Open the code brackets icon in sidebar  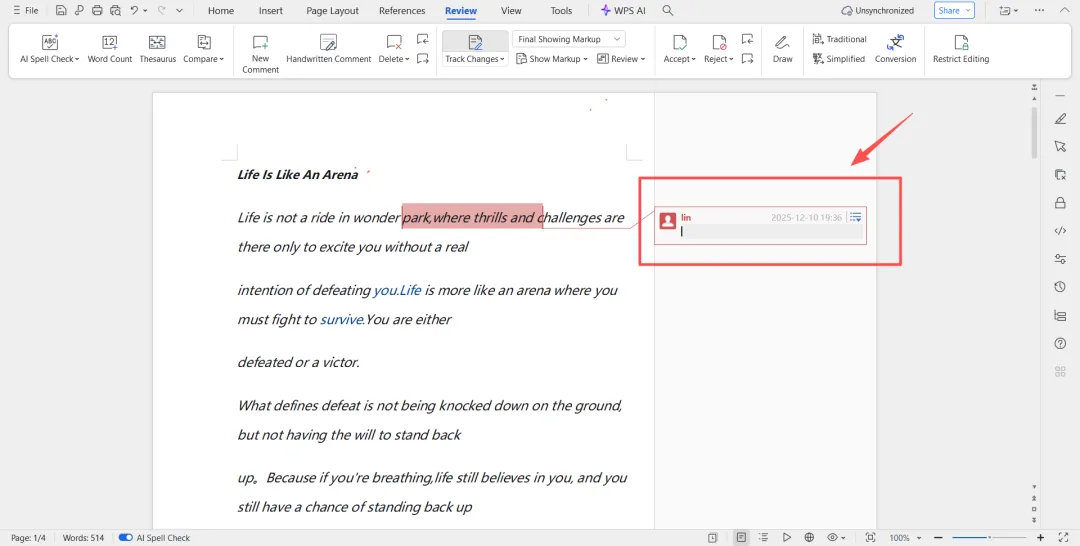click(1060, 231)
